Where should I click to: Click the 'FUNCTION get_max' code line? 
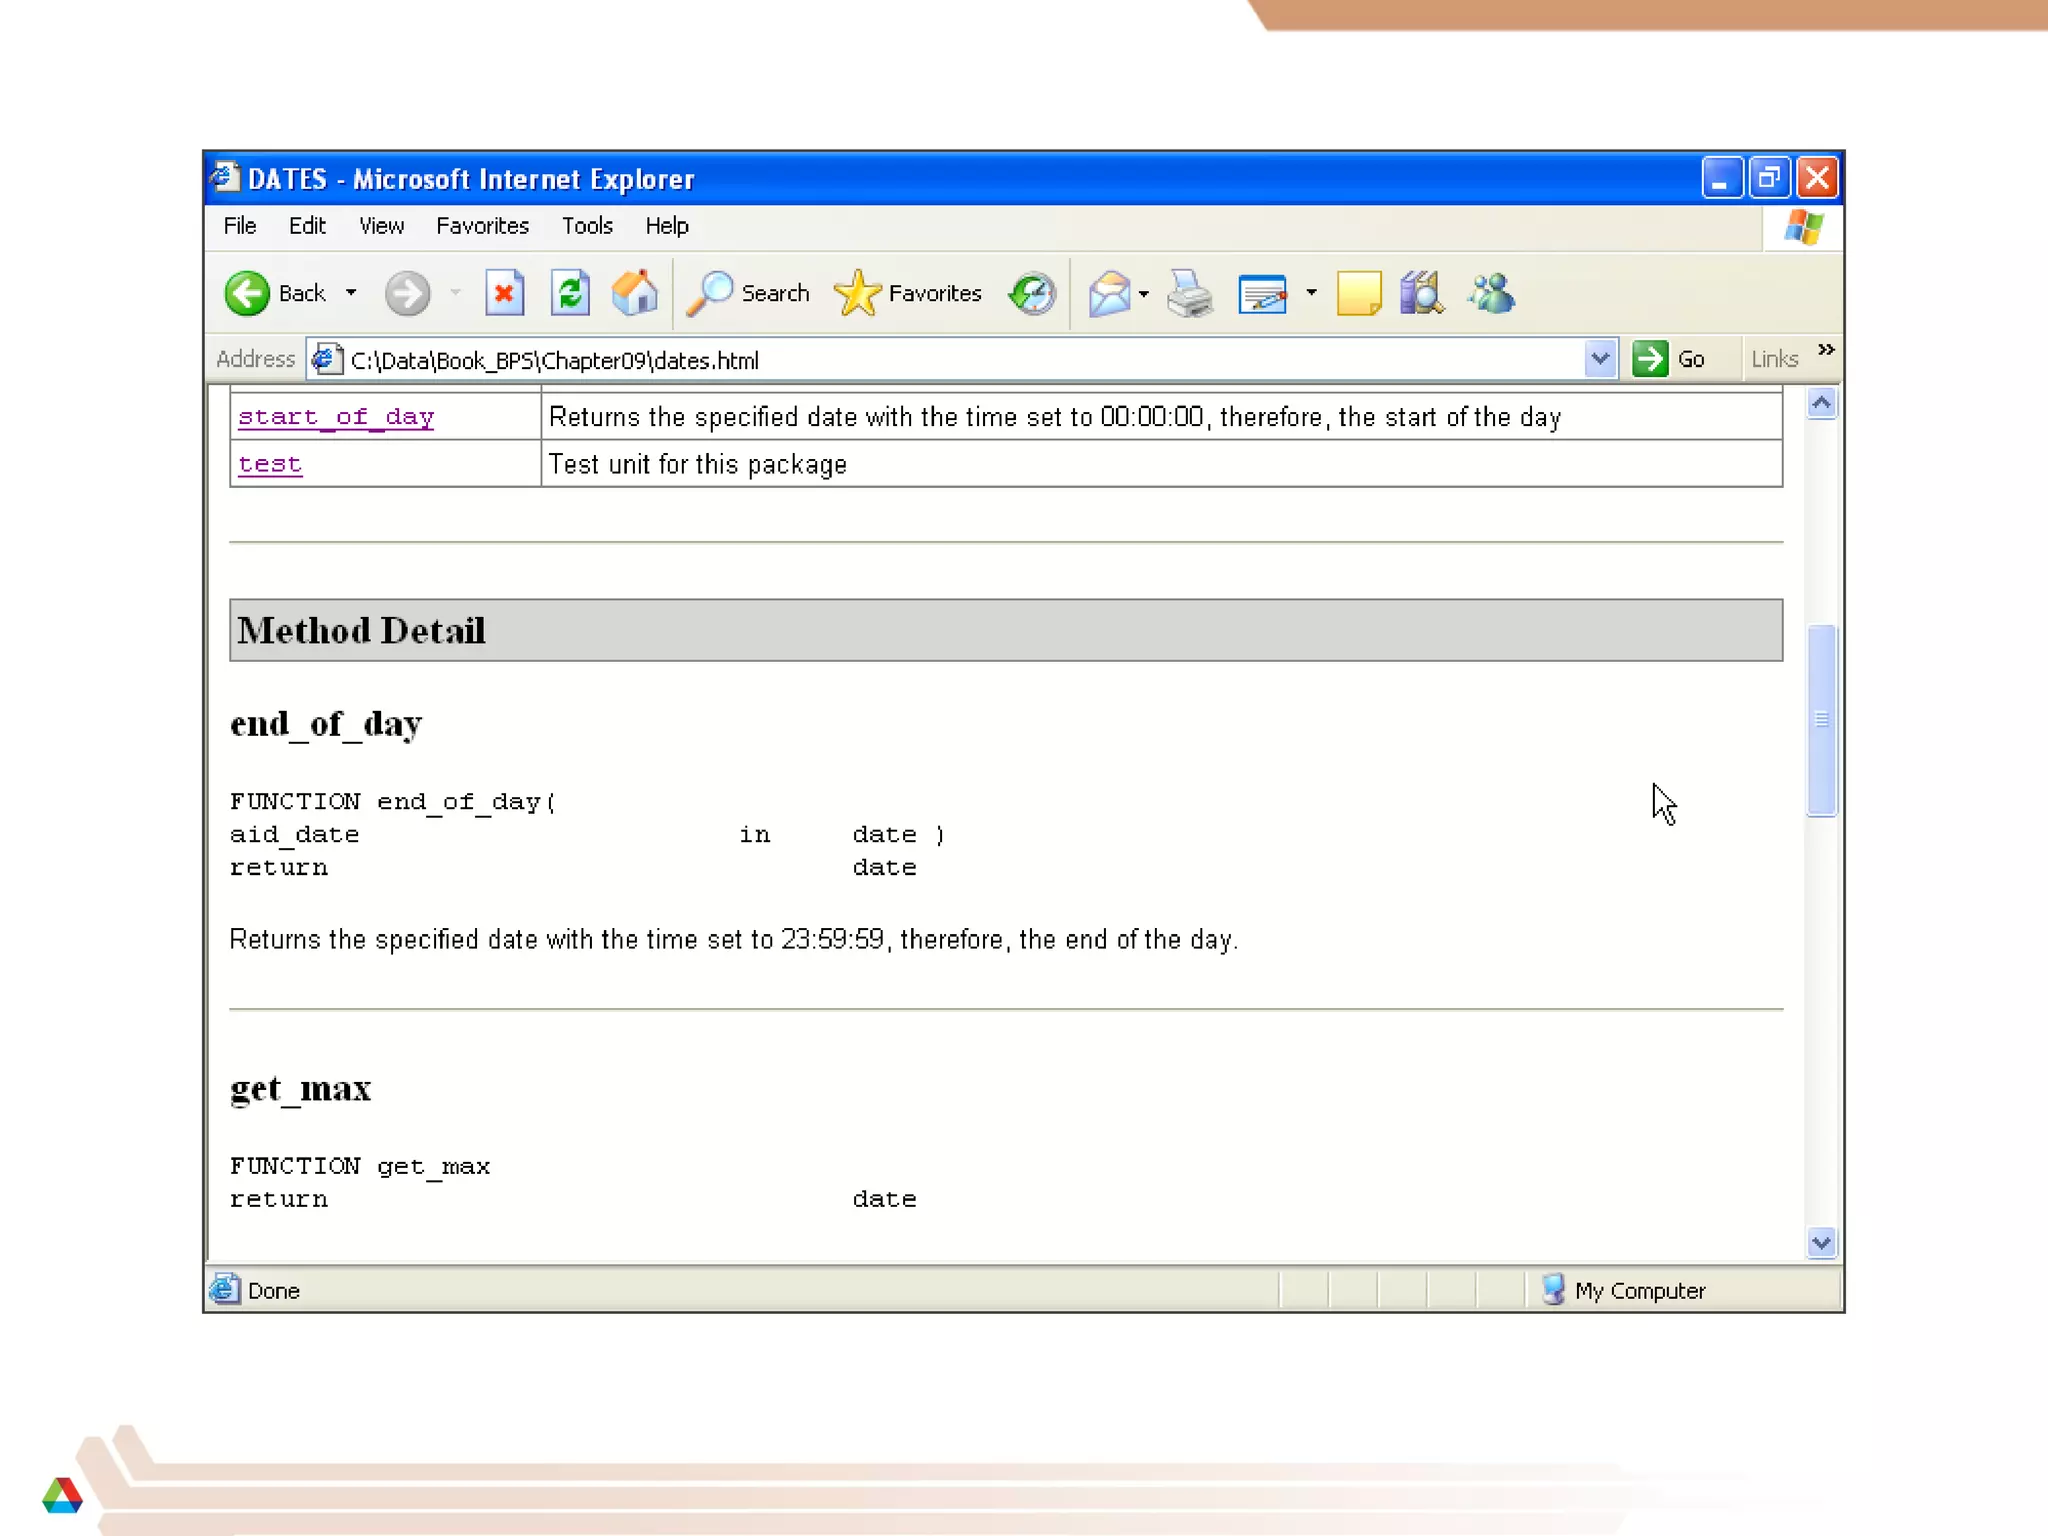tap(360, 1167)
